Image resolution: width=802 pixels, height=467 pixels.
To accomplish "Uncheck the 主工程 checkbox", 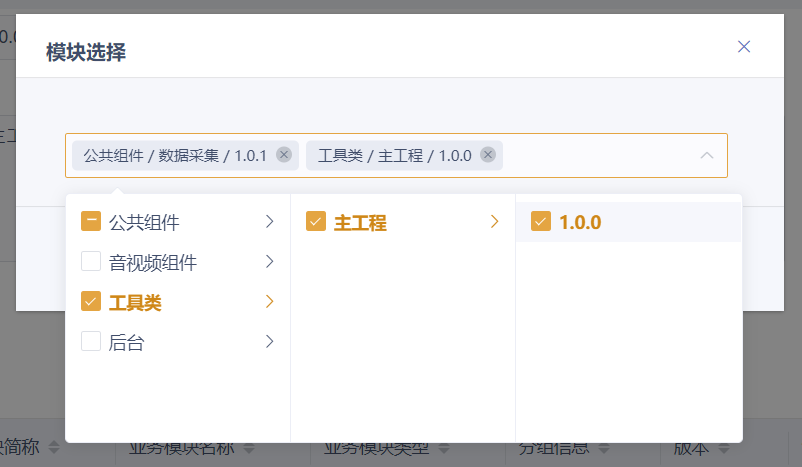I will tap(316, 222).
